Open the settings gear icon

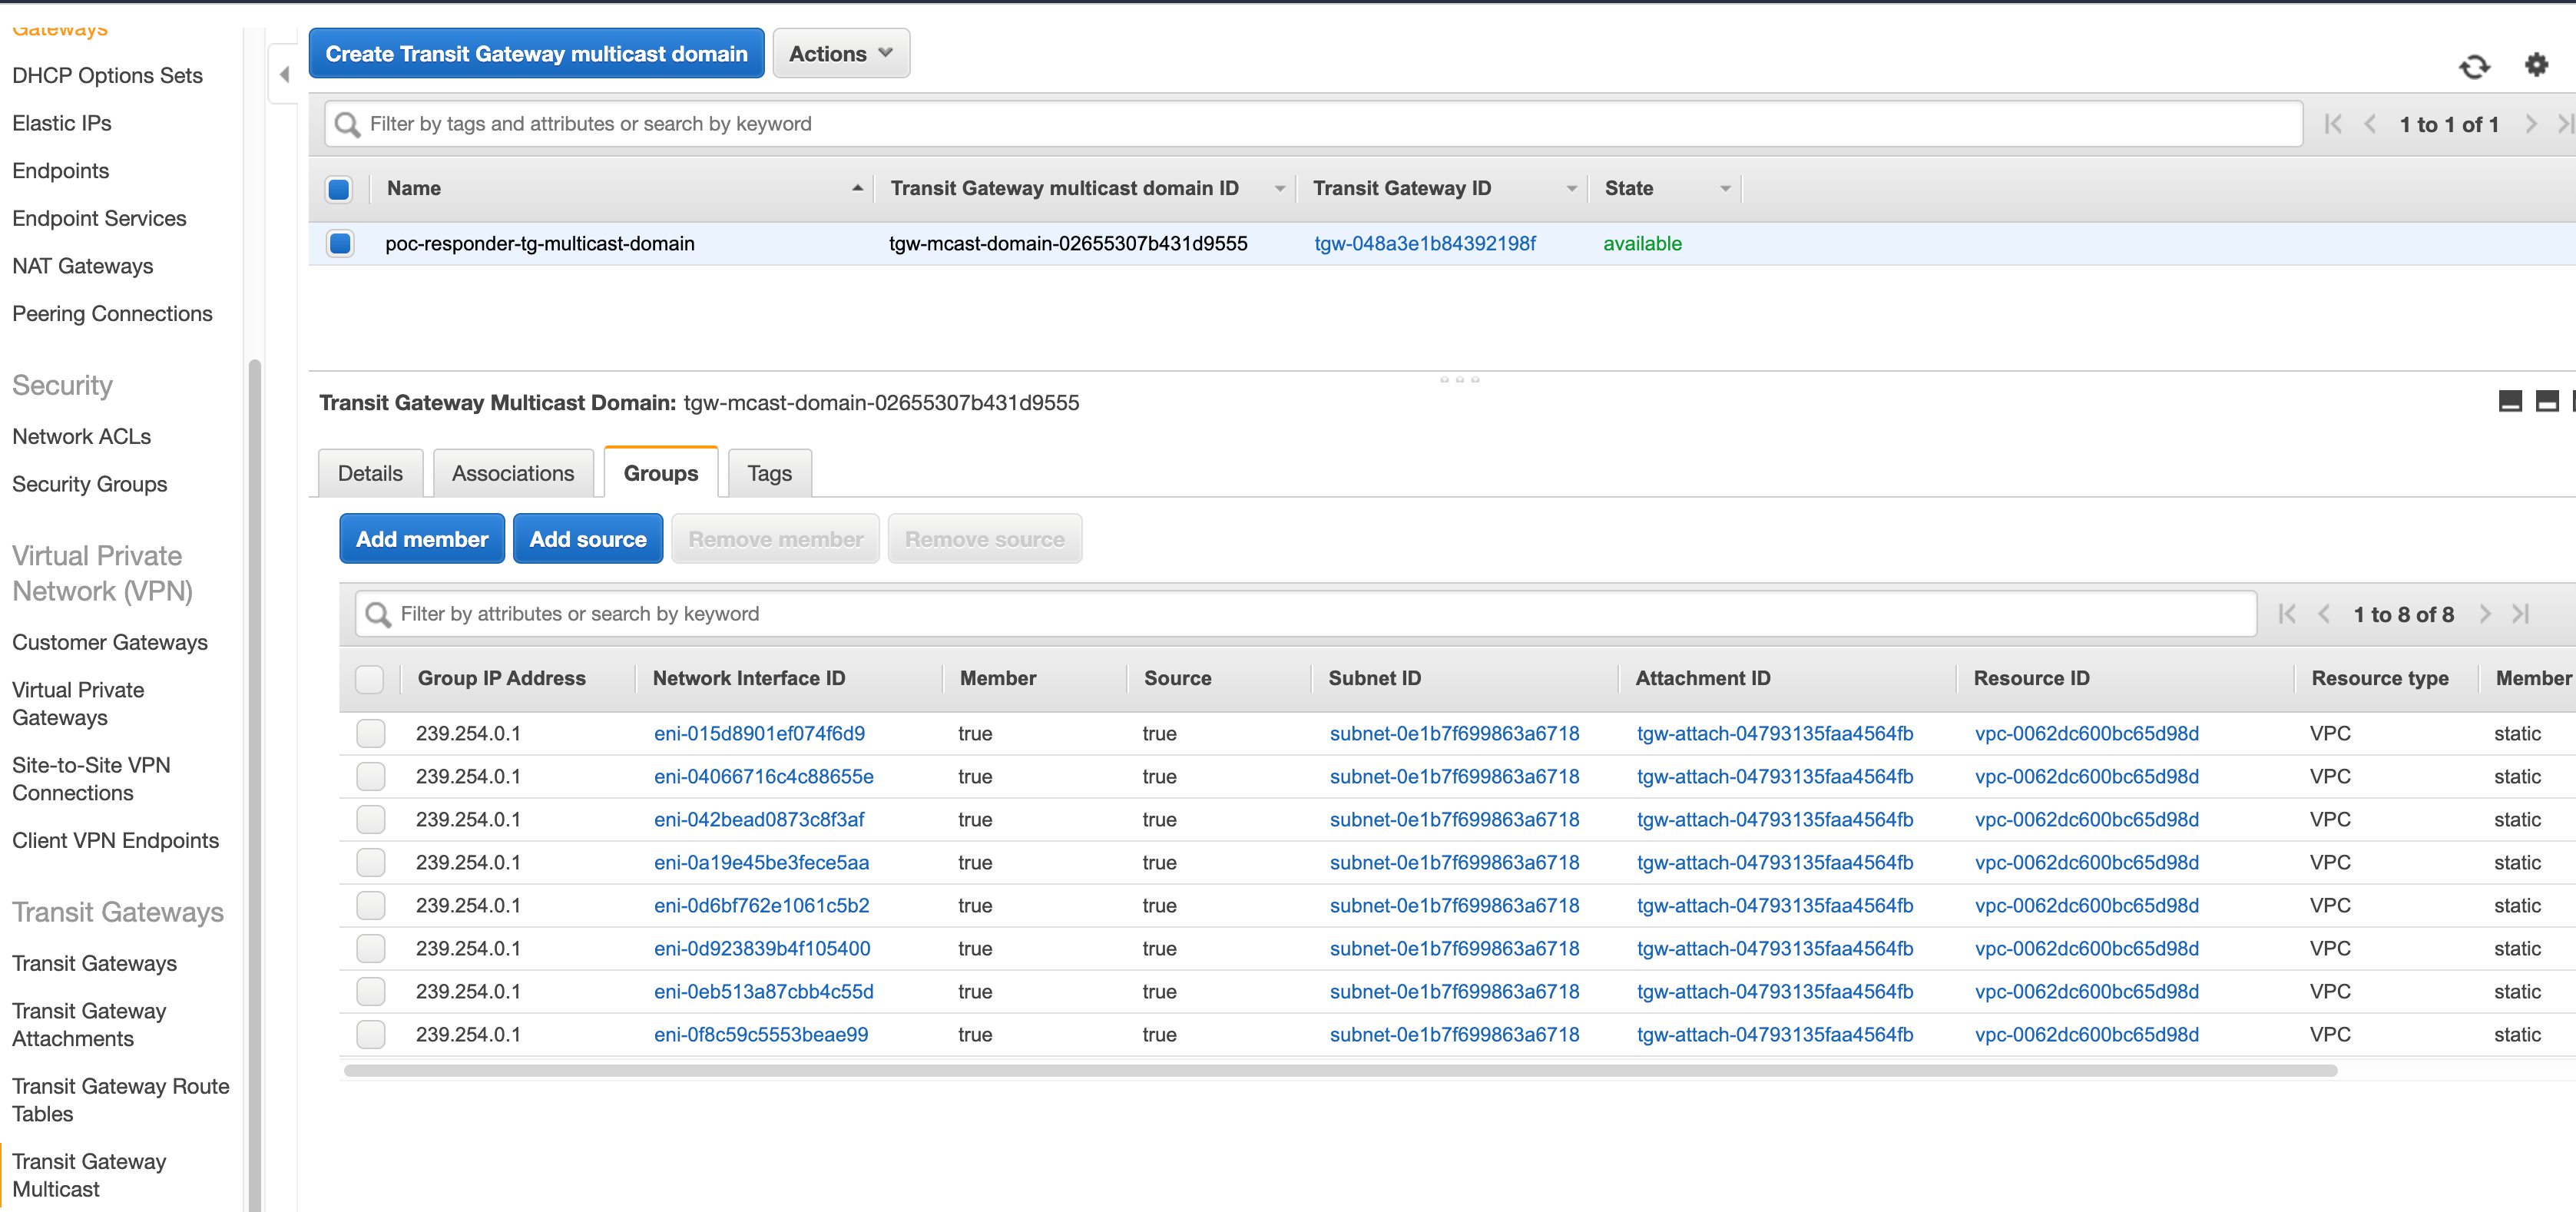[2536, 65]
